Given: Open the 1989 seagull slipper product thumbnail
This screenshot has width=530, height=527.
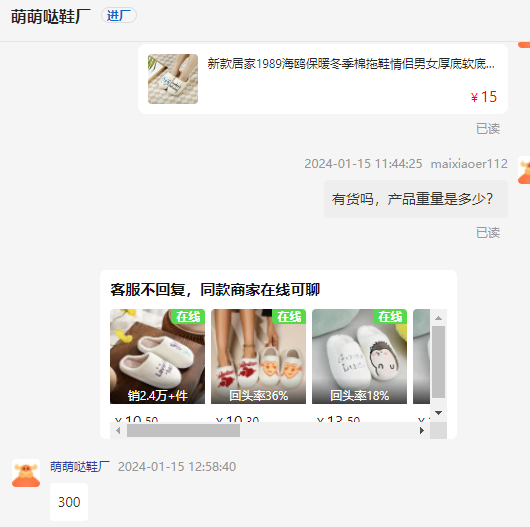Looking at the screenshot, I should pyautogui.click(x=173, y=79).
